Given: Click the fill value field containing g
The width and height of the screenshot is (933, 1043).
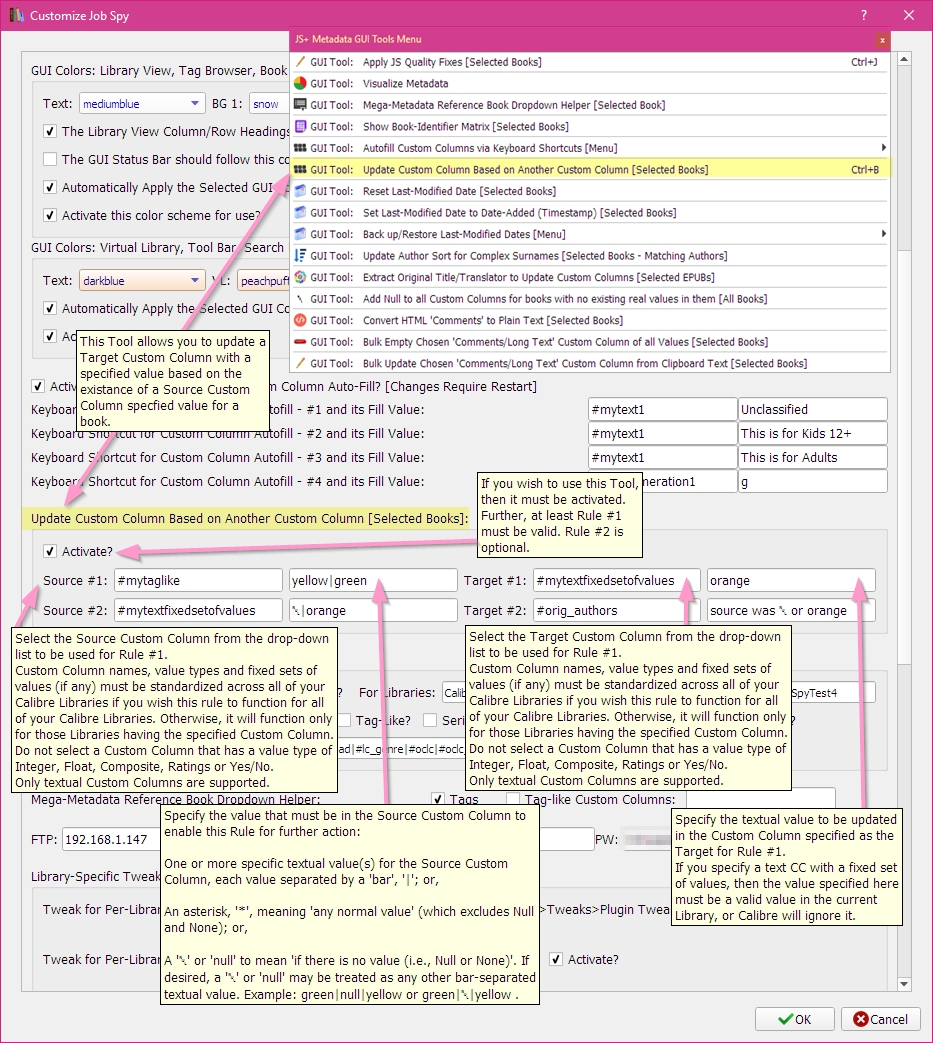Looking at the screenshot, I should click(813, 481).
